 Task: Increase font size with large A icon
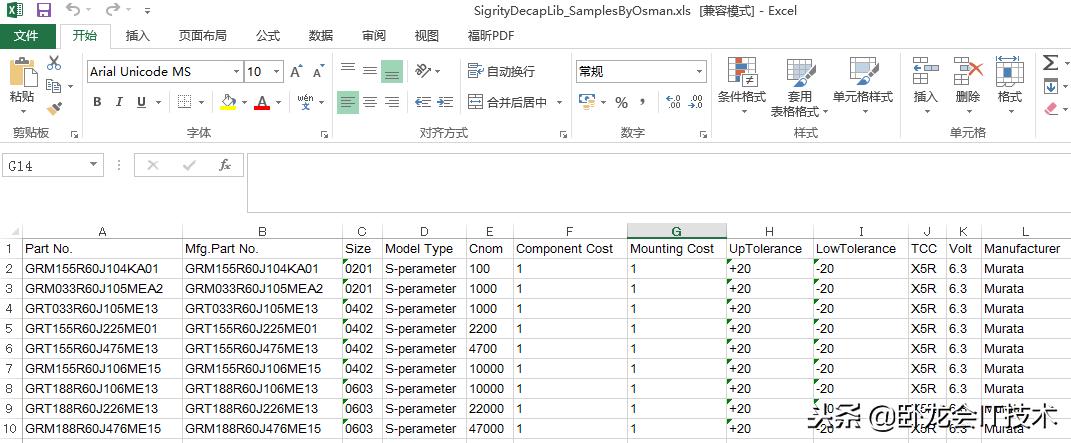(296, 72)
